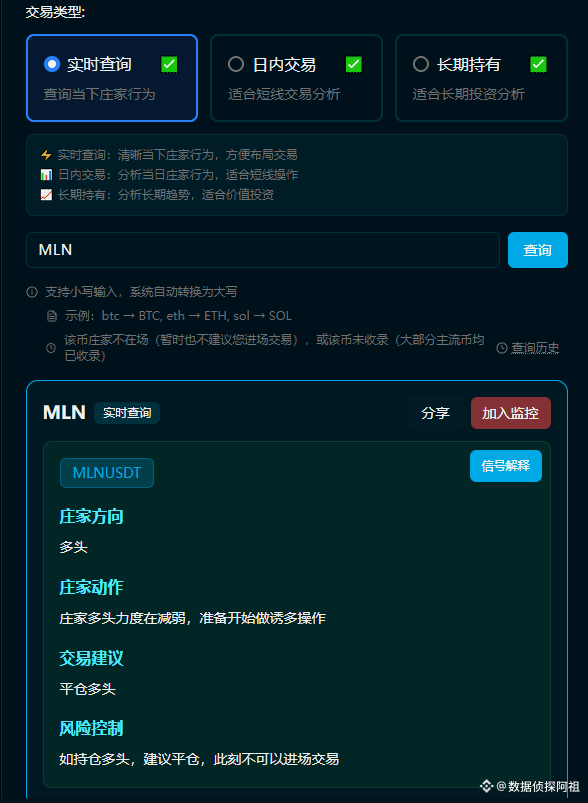
Task: Focus the MLN coin input field
Action: click(x=263, y=250)
